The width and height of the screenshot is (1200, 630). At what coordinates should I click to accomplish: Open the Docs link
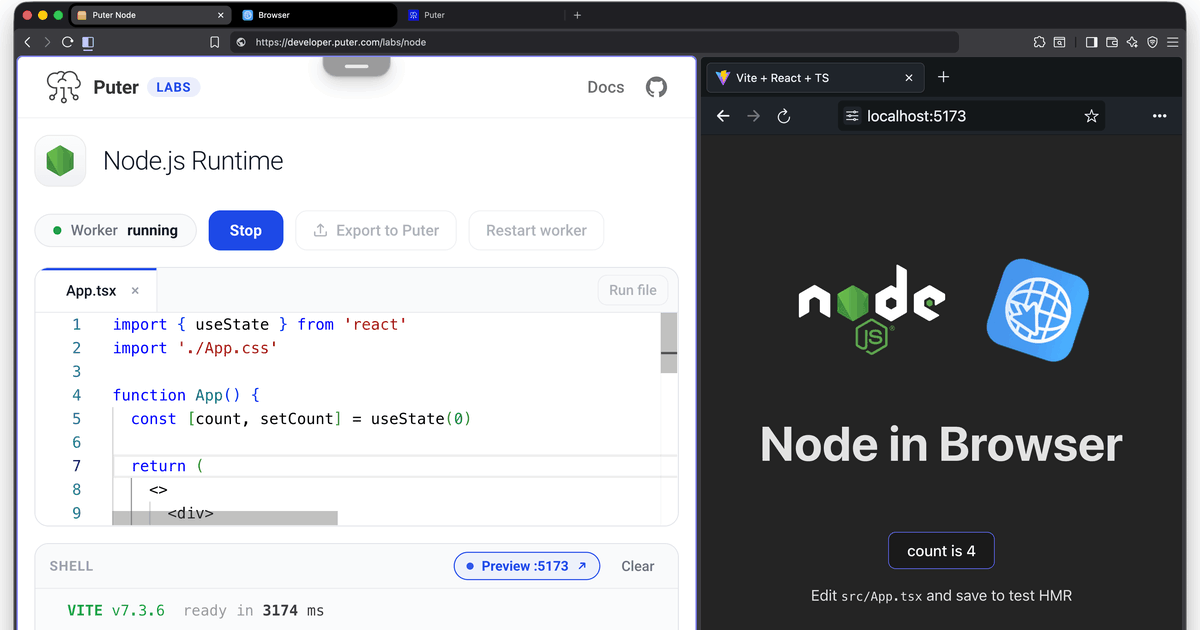point(606,87)
